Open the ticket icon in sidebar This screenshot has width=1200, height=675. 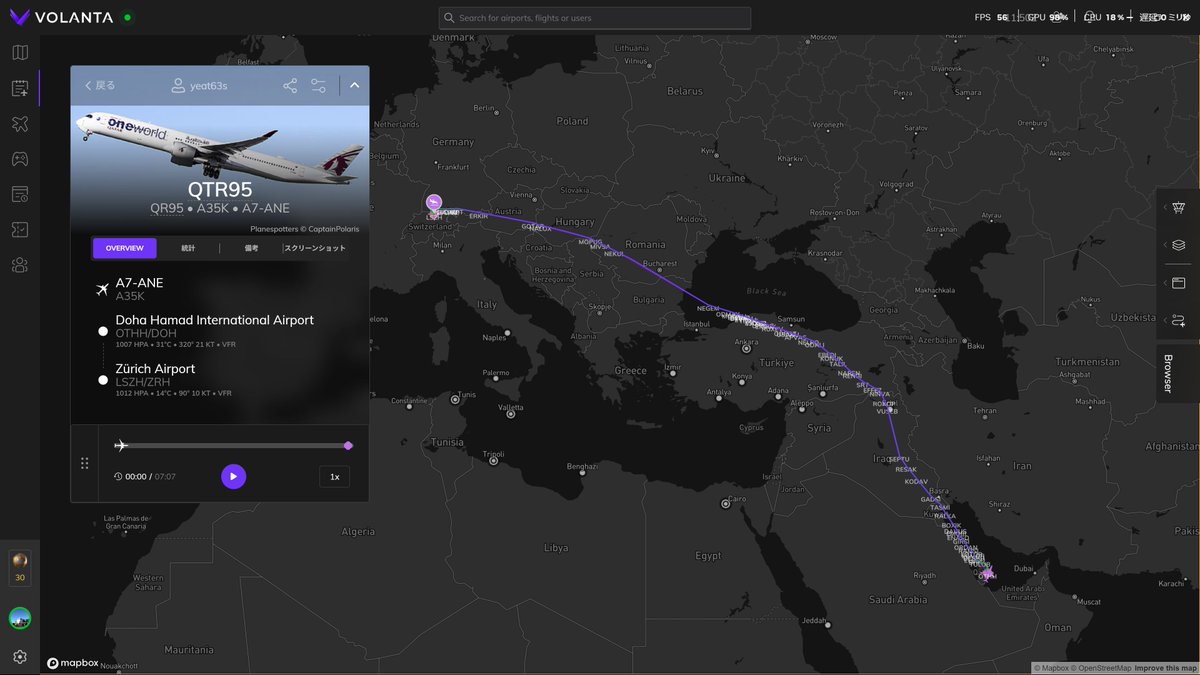coord(20,230)
